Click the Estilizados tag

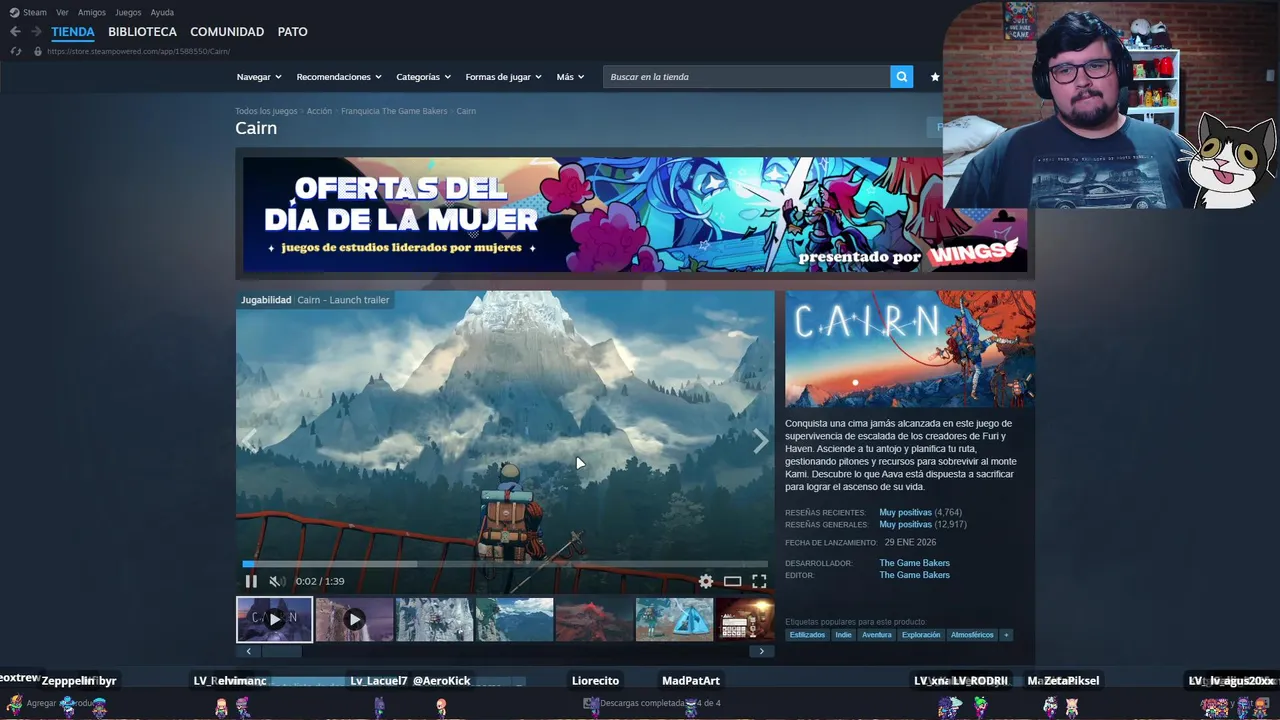pyautogui.click(x=807, y=635)
